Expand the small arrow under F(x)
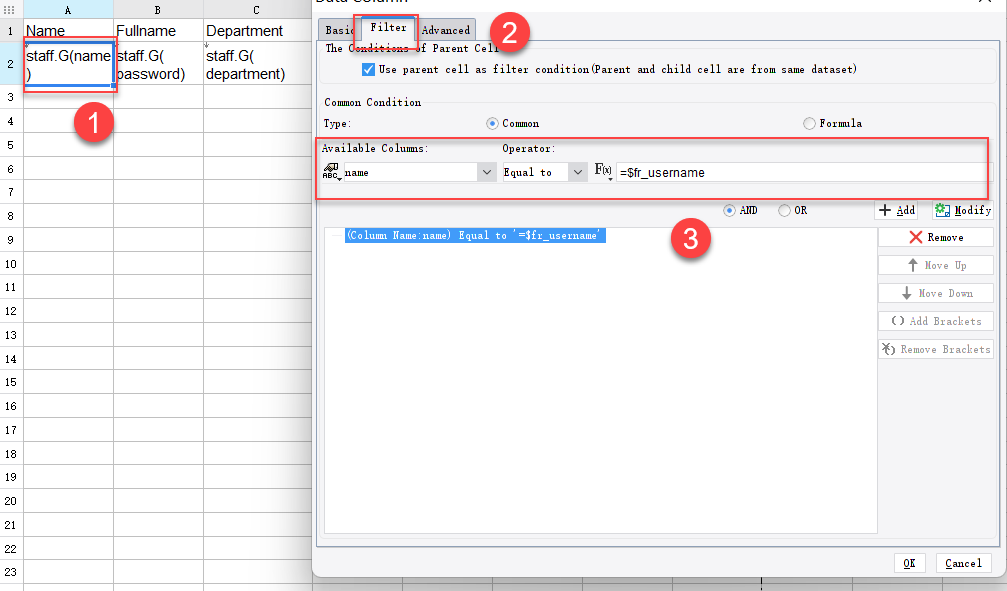The image size is (1007, 591). (610, 179)
